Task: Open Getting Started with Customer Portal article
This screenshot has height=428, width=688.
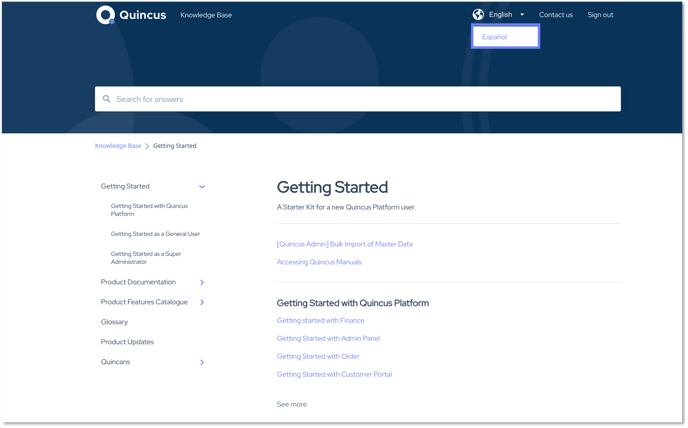Action: click(334, 374)
